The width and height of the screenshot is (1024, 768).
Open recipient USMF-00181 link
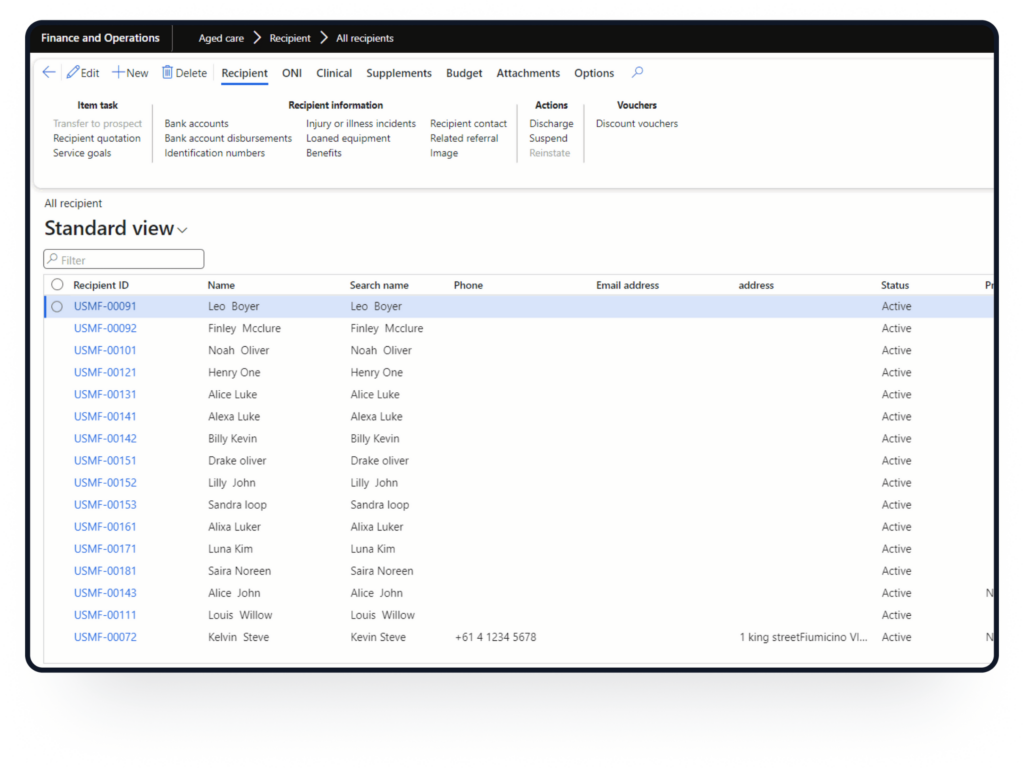[105, 571]
